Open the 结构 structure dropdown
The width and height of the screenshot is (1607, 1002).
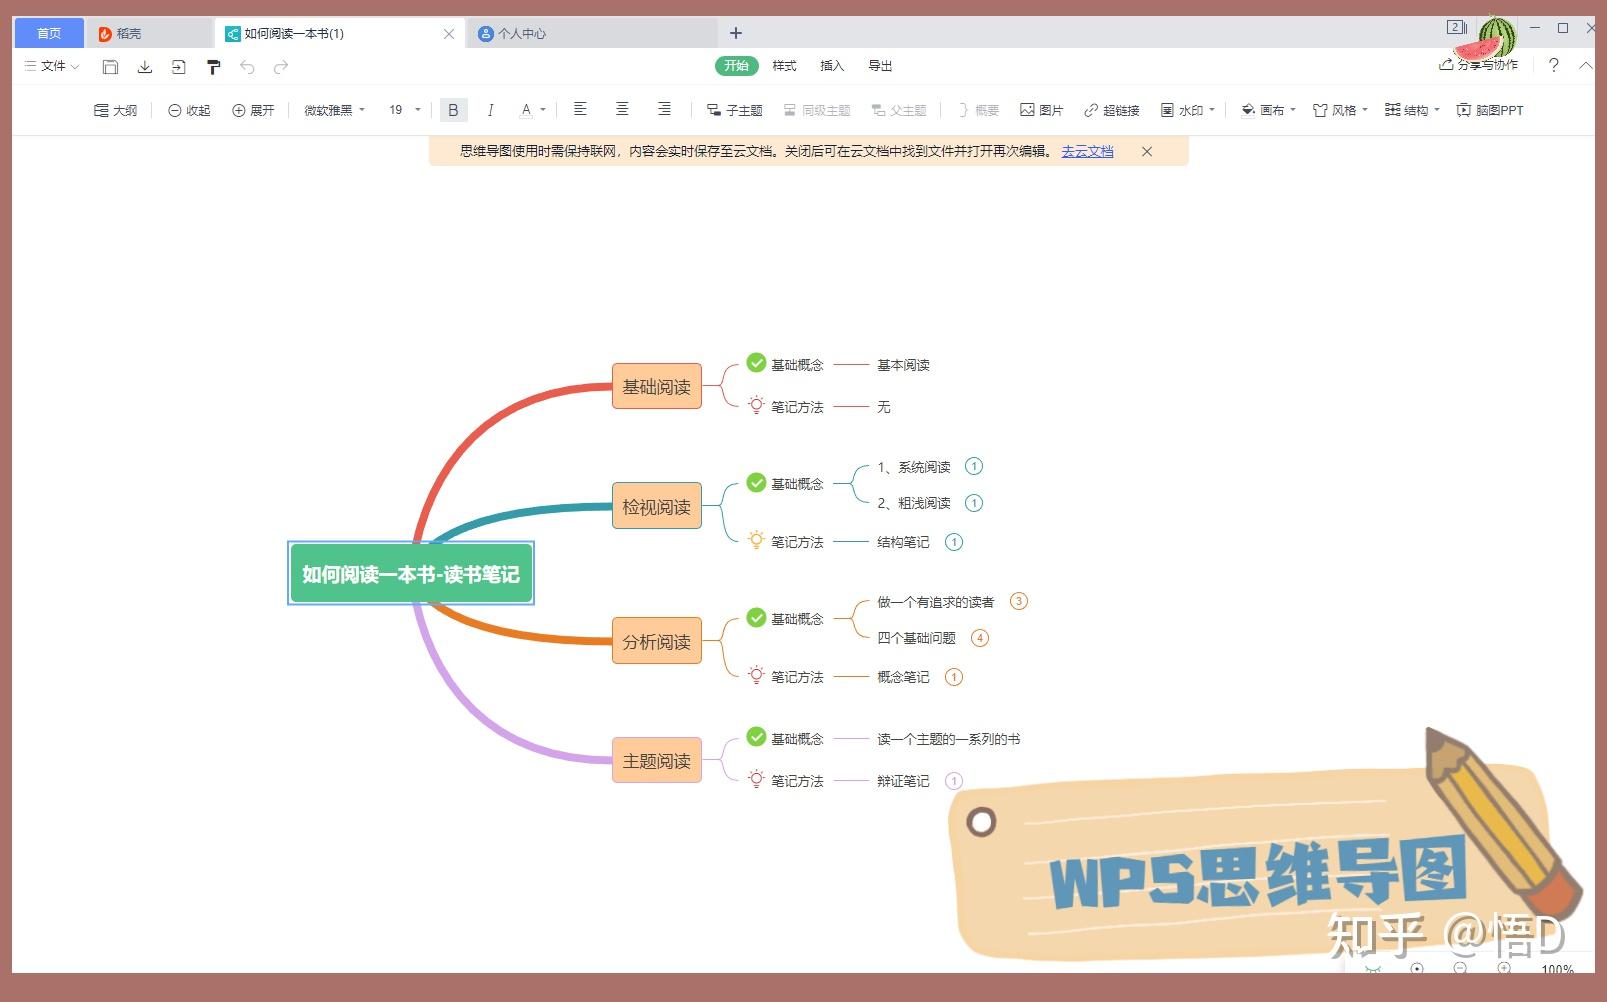click(x=1410, y=110)
